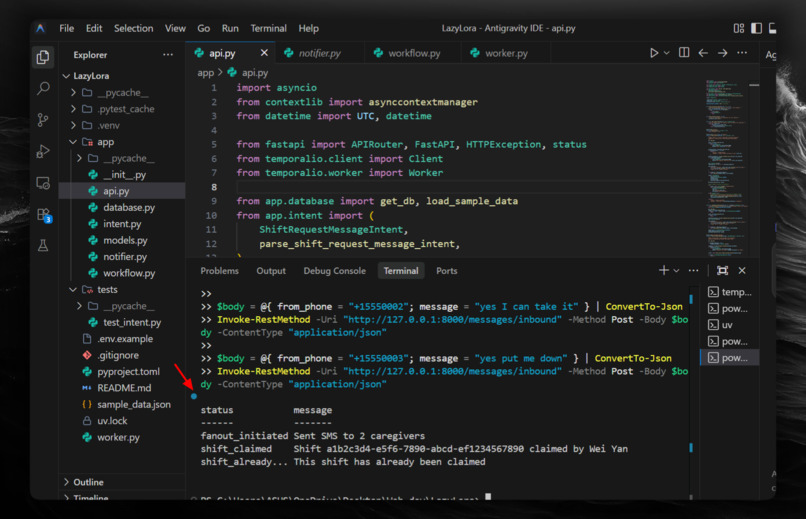Open README.md in the explorer
The image size is (806, 519).
point(124,388)
